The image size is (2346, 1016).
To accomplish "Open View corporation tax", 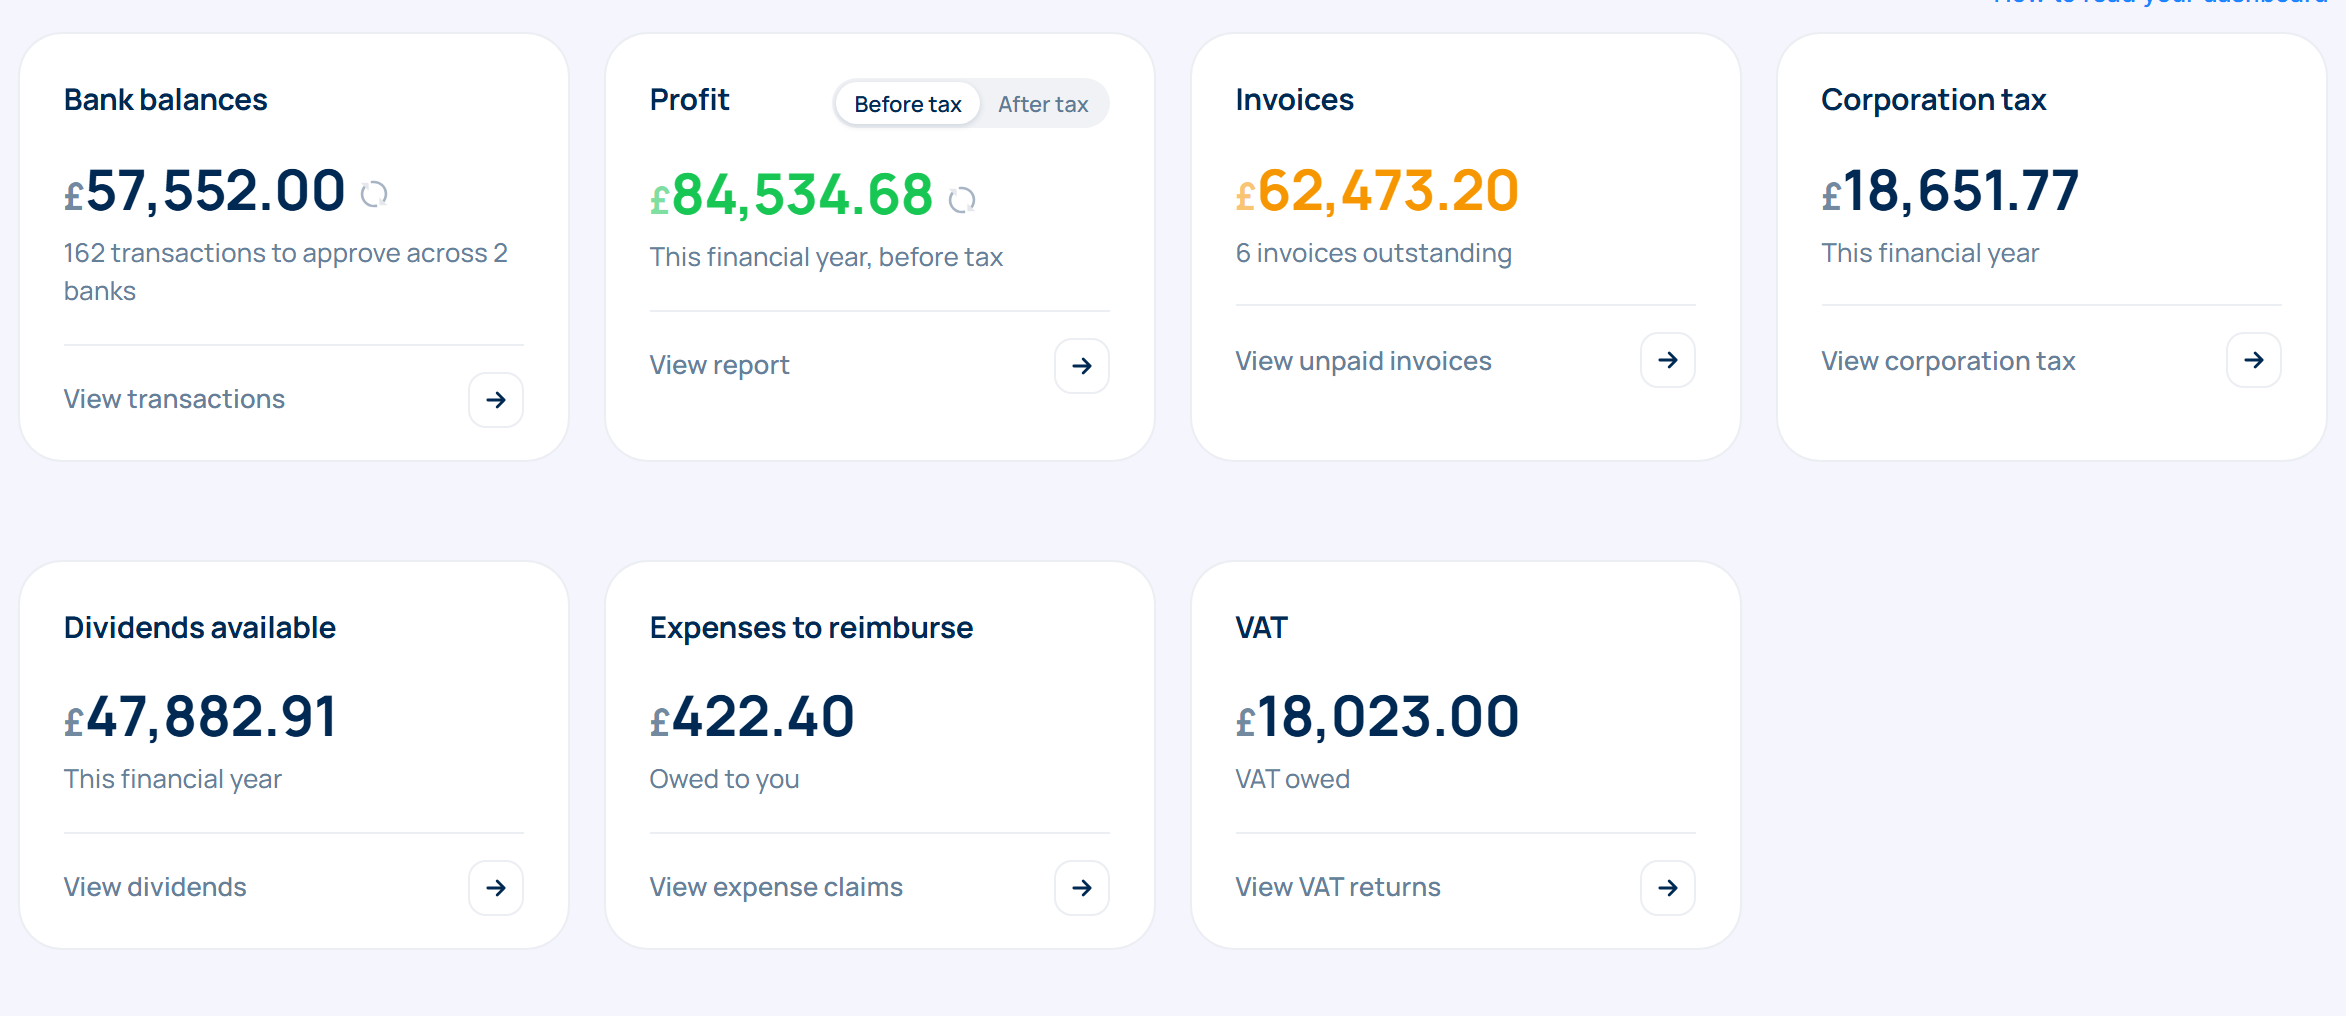I will click(1949, 361).
